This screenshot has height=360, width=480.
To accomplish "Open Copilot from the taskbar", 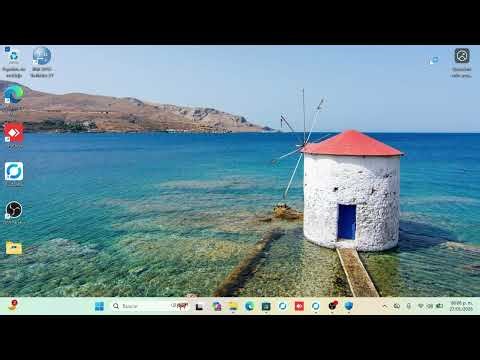I will coord(216,306).
